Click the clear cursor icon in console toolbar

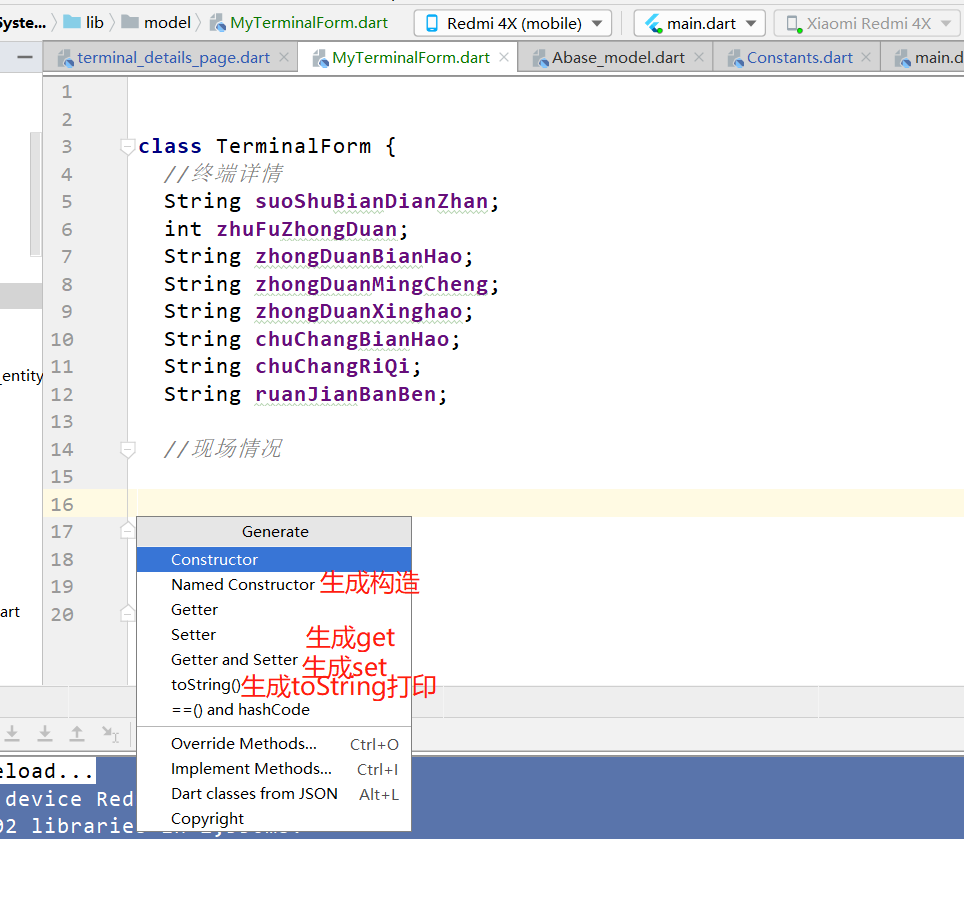point(111,733)
